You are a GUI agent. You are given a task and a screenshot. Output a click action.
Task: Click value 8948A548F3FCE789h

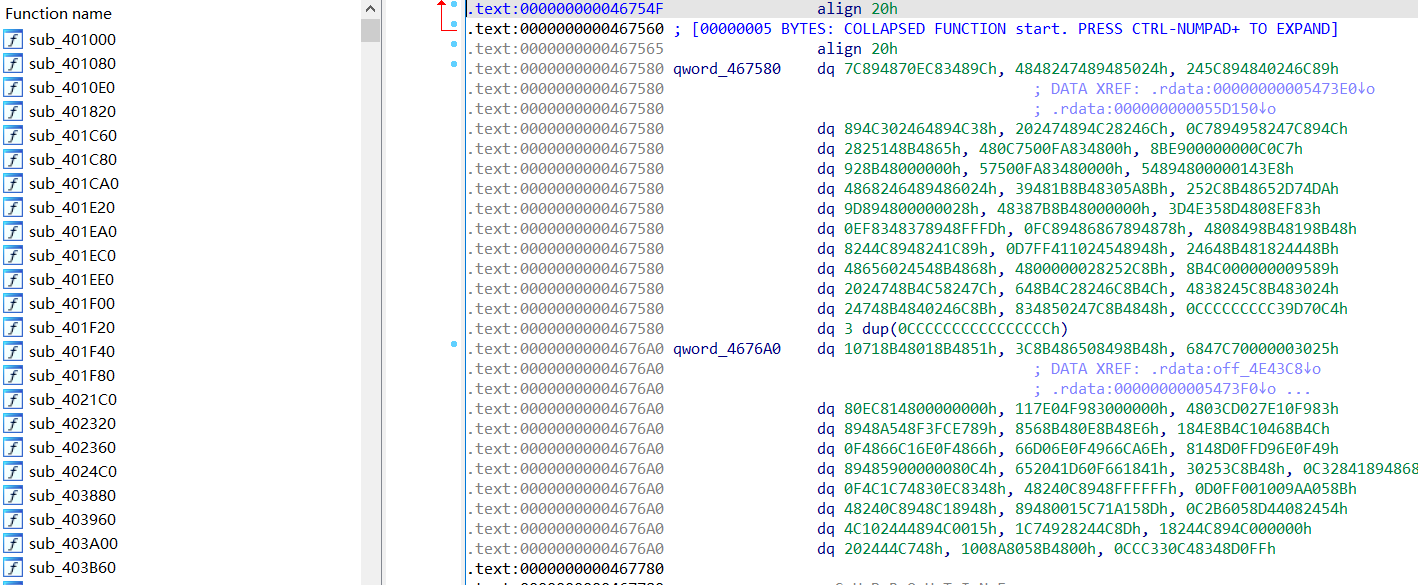coord(921,429)
